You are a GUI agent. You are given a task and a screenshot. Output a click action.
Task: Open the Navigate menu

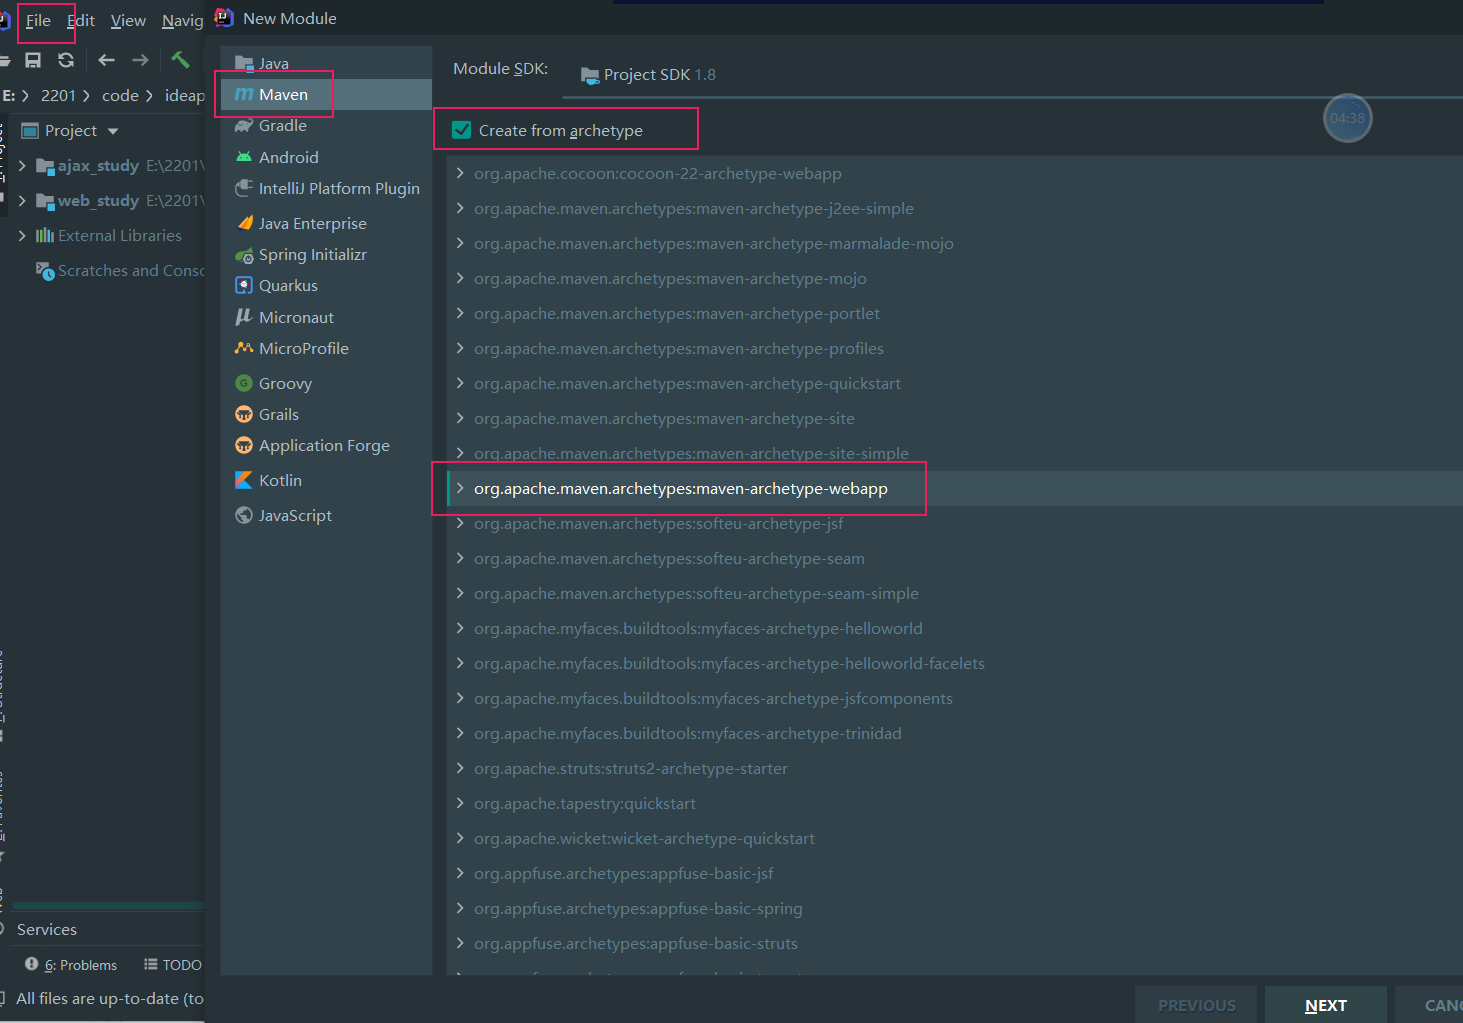(x=183, y=20)
